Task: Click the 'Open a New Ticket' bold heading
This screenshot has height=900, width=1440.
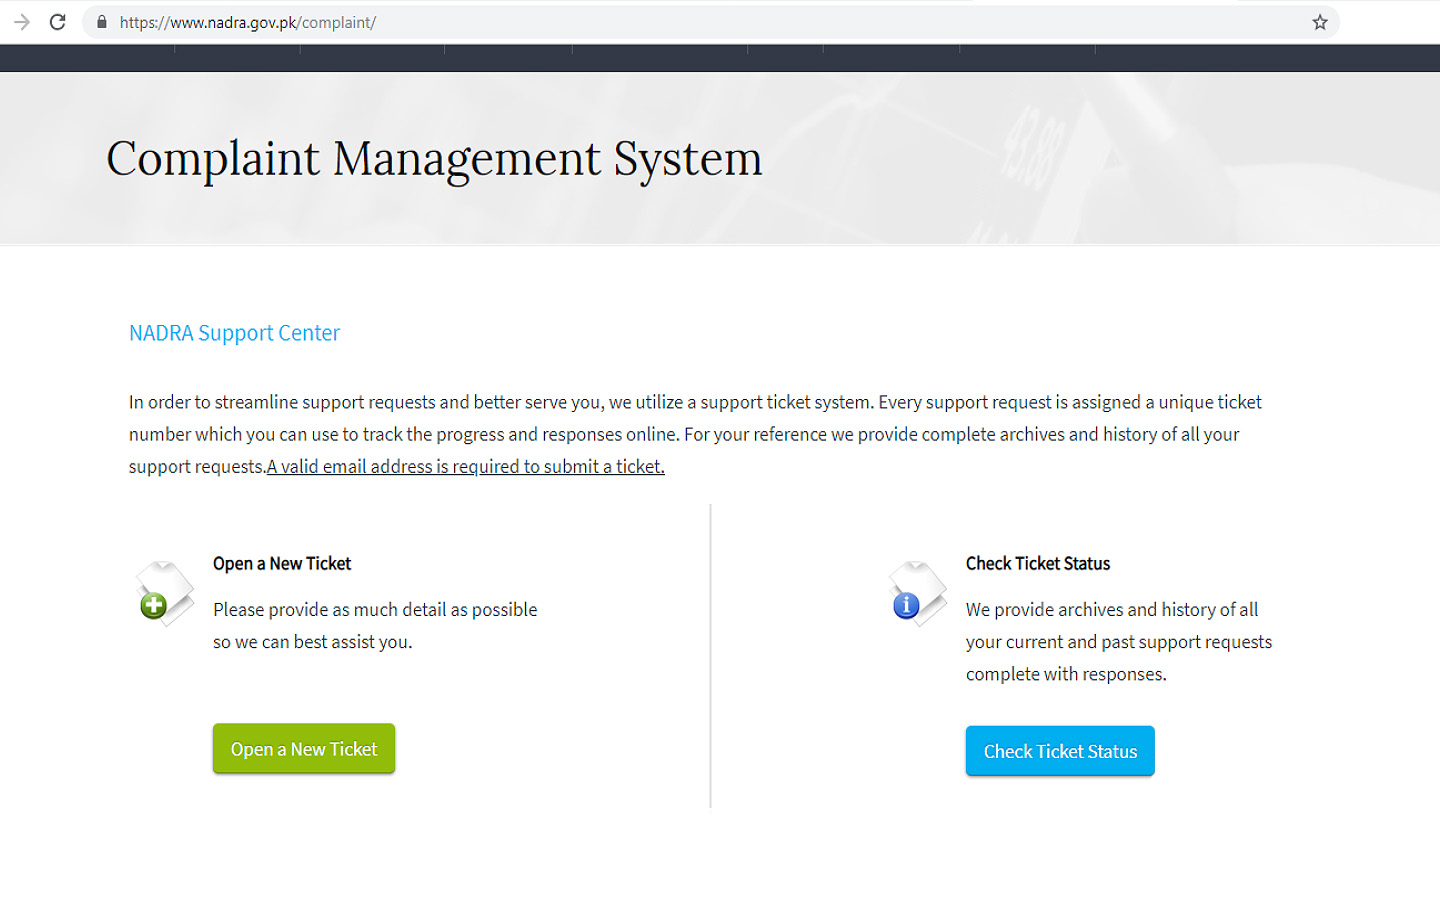Action: click(x=282, y=564)
